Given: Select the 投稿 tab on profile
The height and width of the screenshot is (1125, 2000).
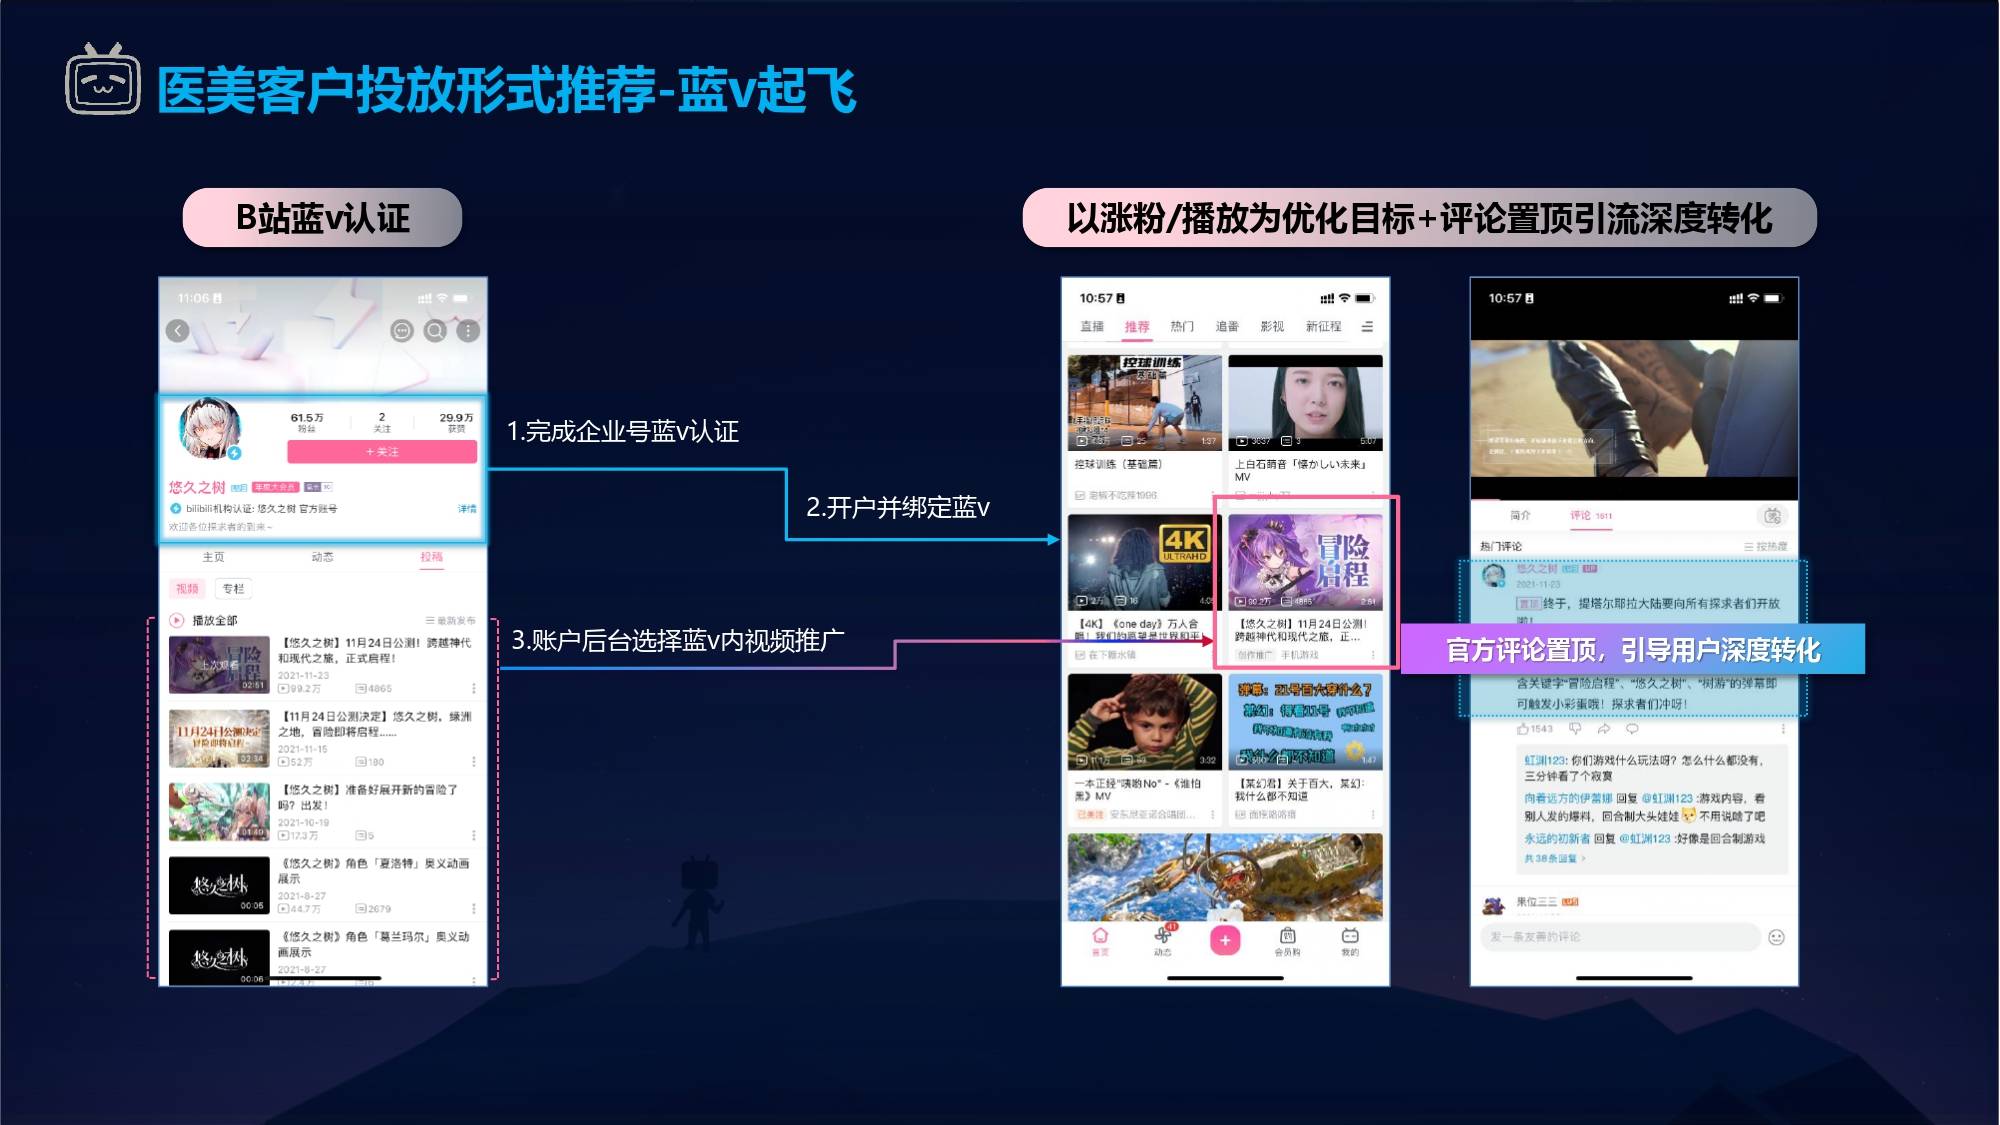Looking at the screenshot, I should 431,557.
